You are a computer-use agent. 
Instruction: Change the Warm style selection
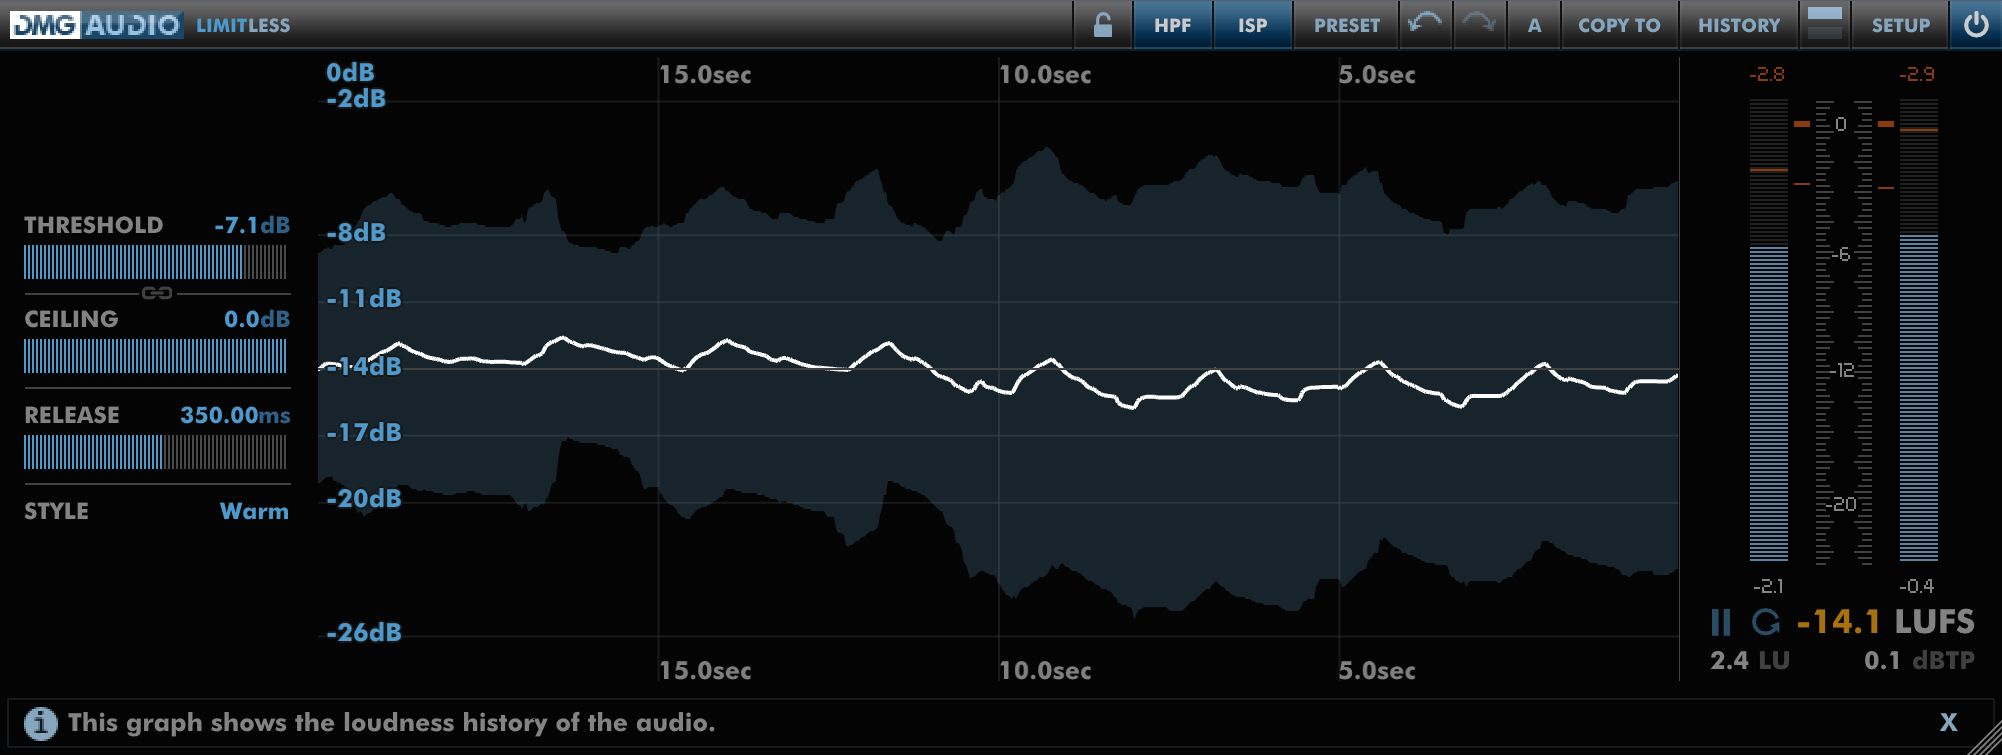coord(254,511)
